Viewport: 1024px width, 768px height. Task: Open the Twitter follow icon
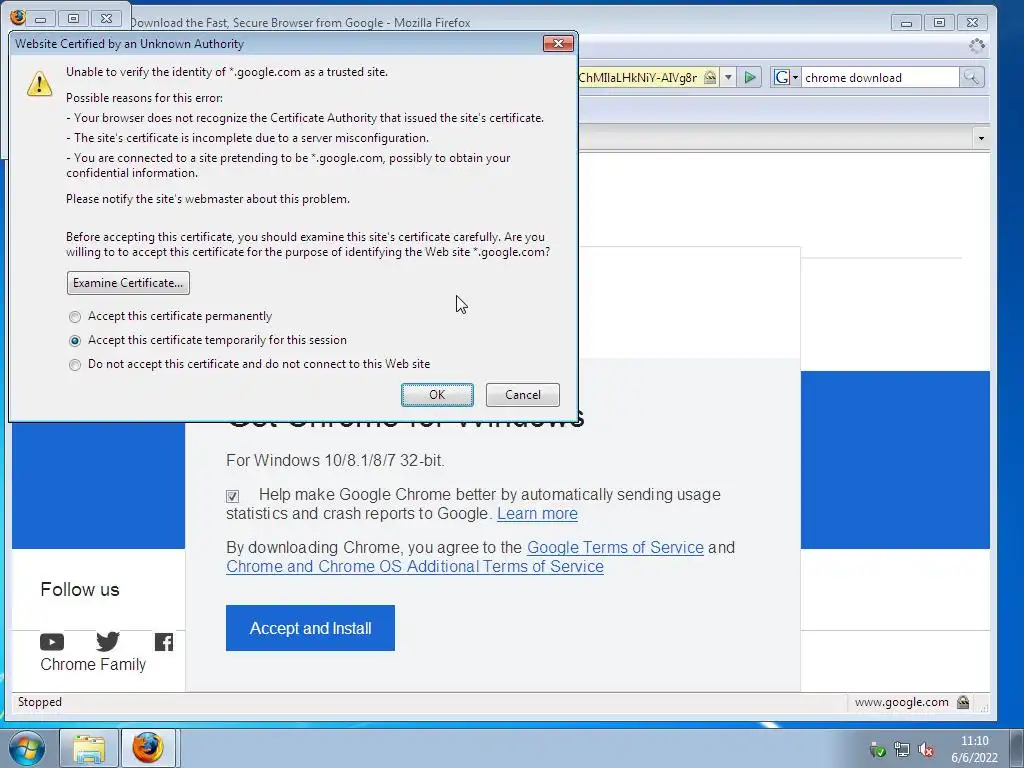click(x=108, y=642)
